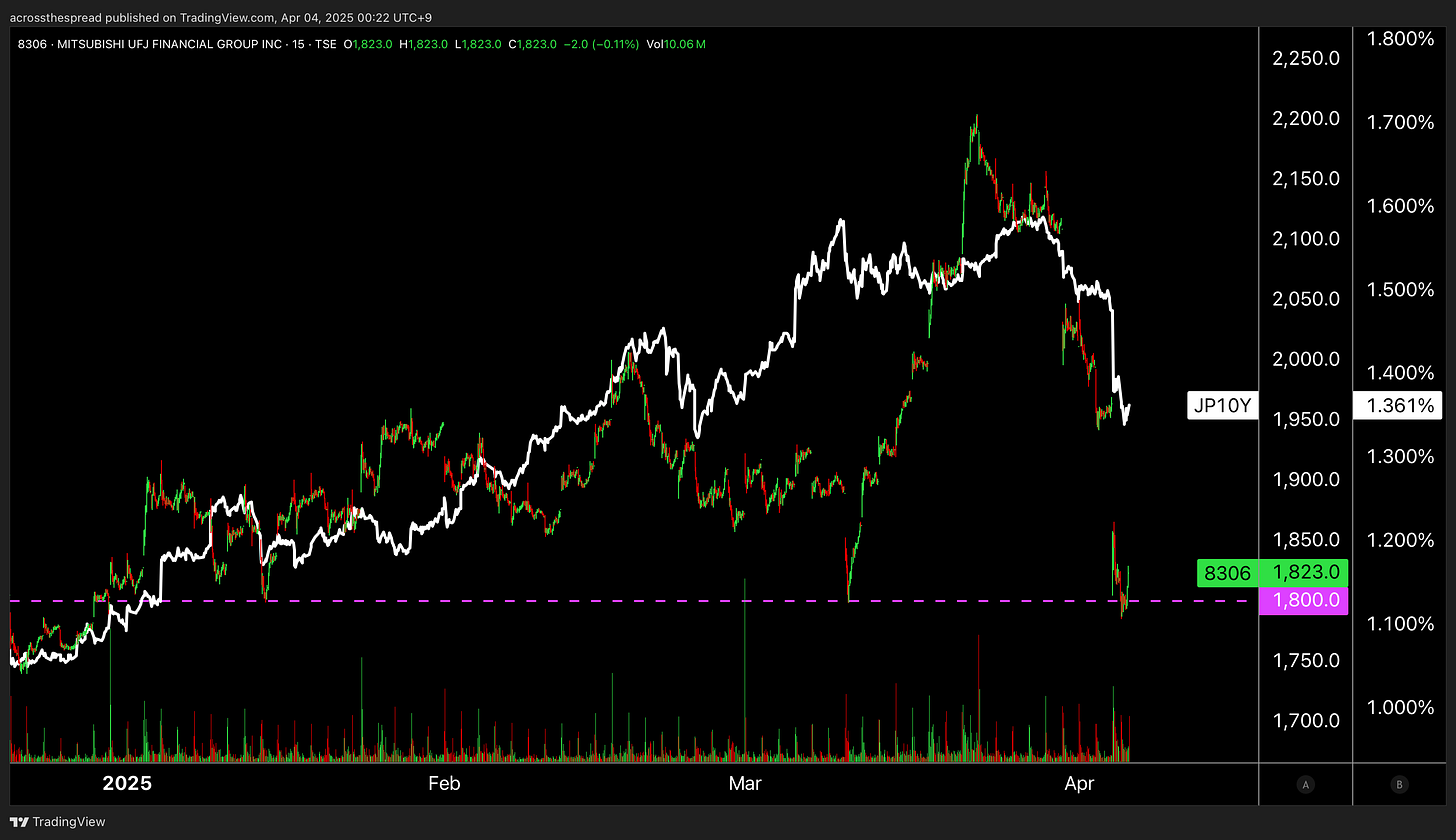Image resolution: width=1456 pixels, height=840 pixels.
Task: Click the 2025 label on time axis
Action: click(x=127, y=784)
